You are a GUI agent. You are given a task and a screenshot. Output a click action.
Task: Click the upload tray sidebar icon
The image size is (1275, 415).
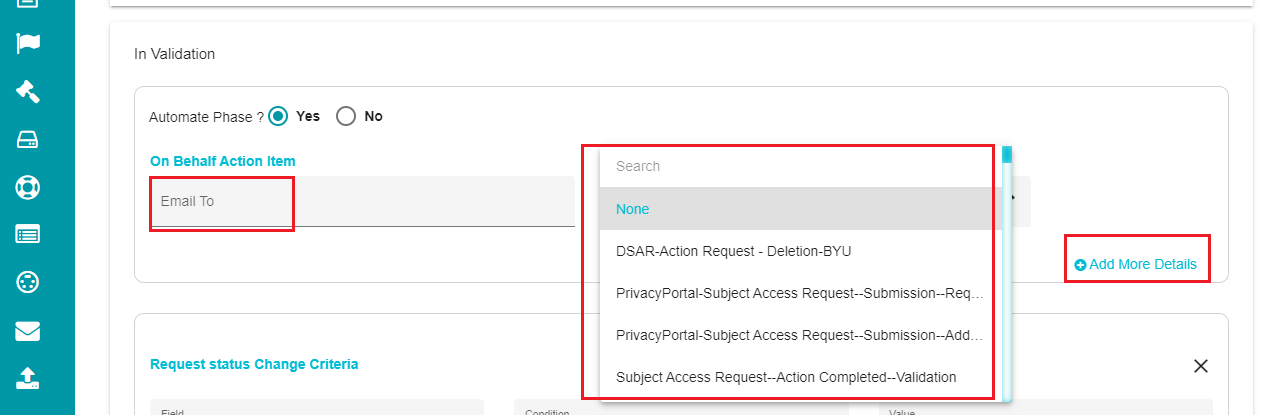[28, 378]
